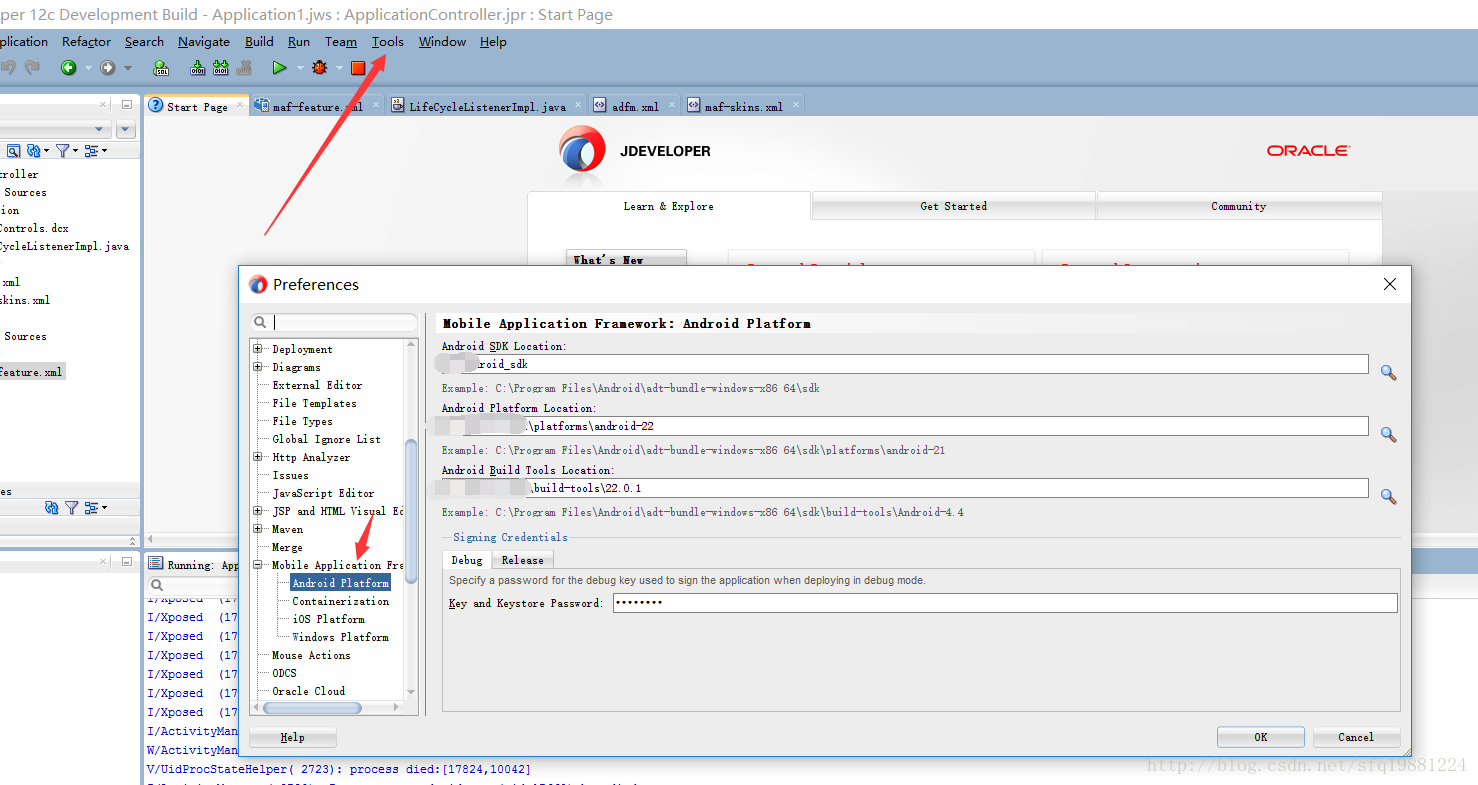Switch to the Community tab

point(1239,206)
